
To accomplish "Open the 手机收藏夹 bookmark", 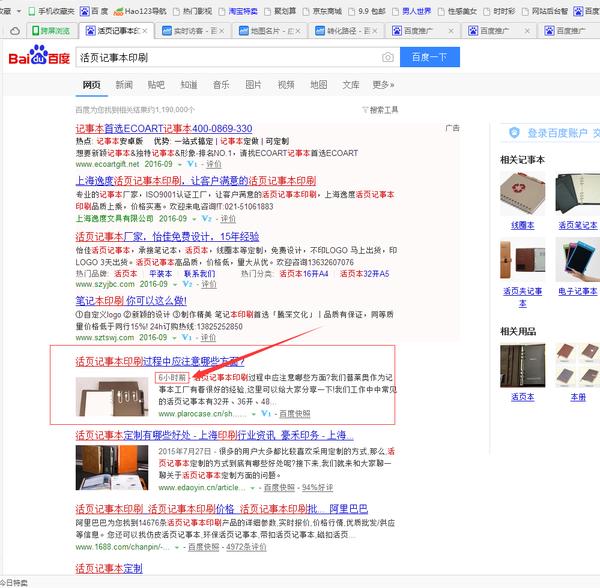I will (52, 11).
